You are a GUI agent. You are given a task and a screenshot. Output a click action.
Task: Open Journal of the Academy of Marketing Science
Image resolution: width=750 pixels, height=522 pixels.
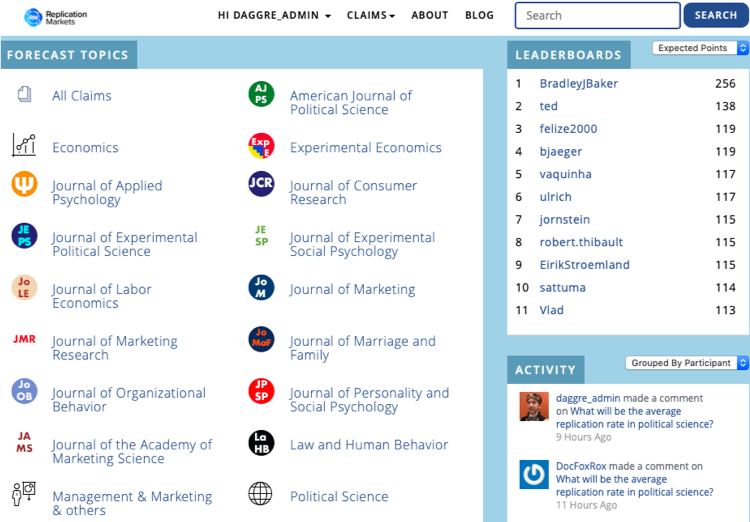(x=132, y=451)
